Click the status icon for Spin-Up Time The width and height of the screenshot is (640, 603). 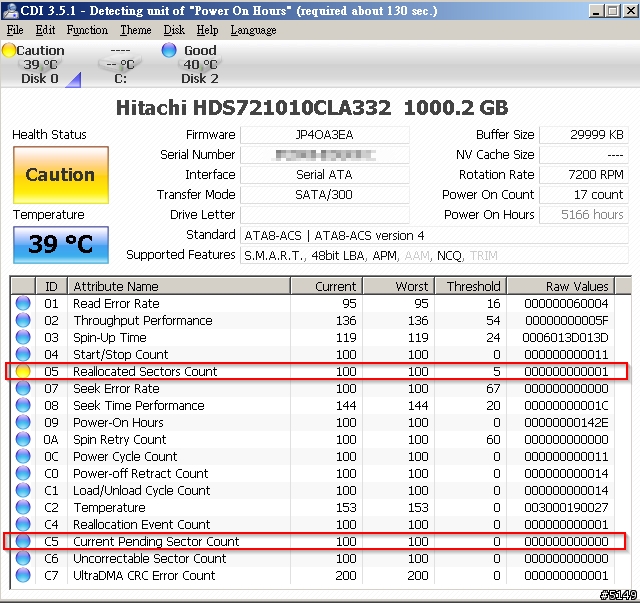[23, 337]
